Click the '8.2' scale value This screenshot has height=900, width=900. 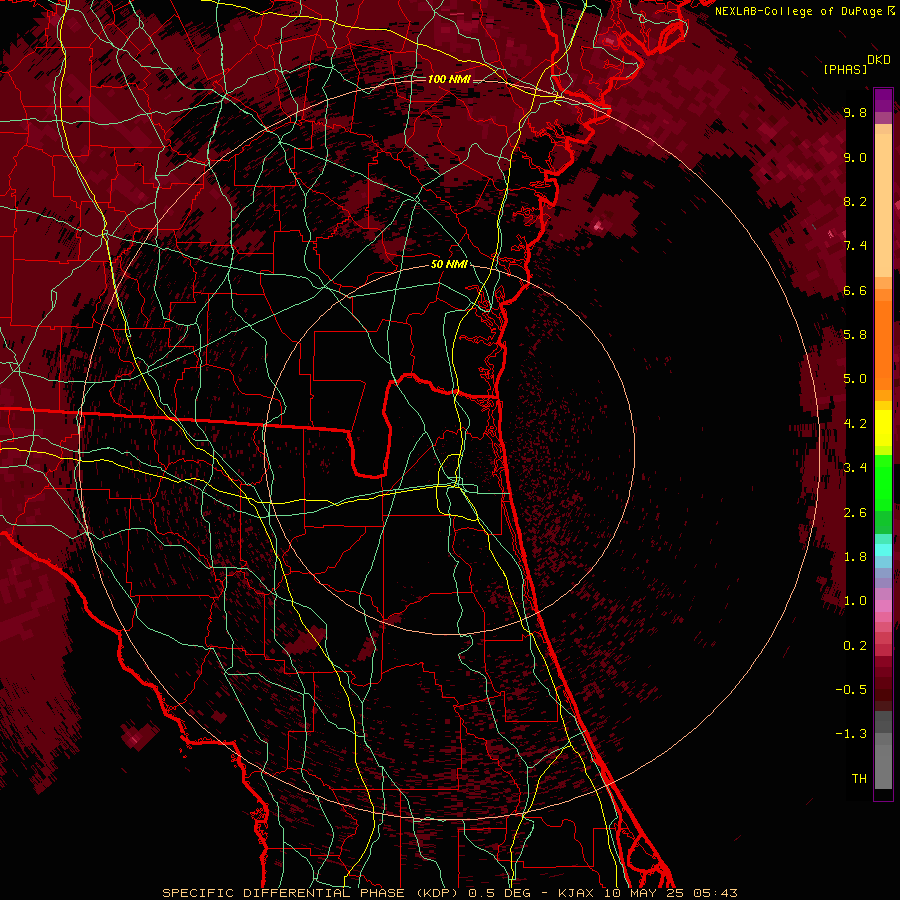coord(855,201)
